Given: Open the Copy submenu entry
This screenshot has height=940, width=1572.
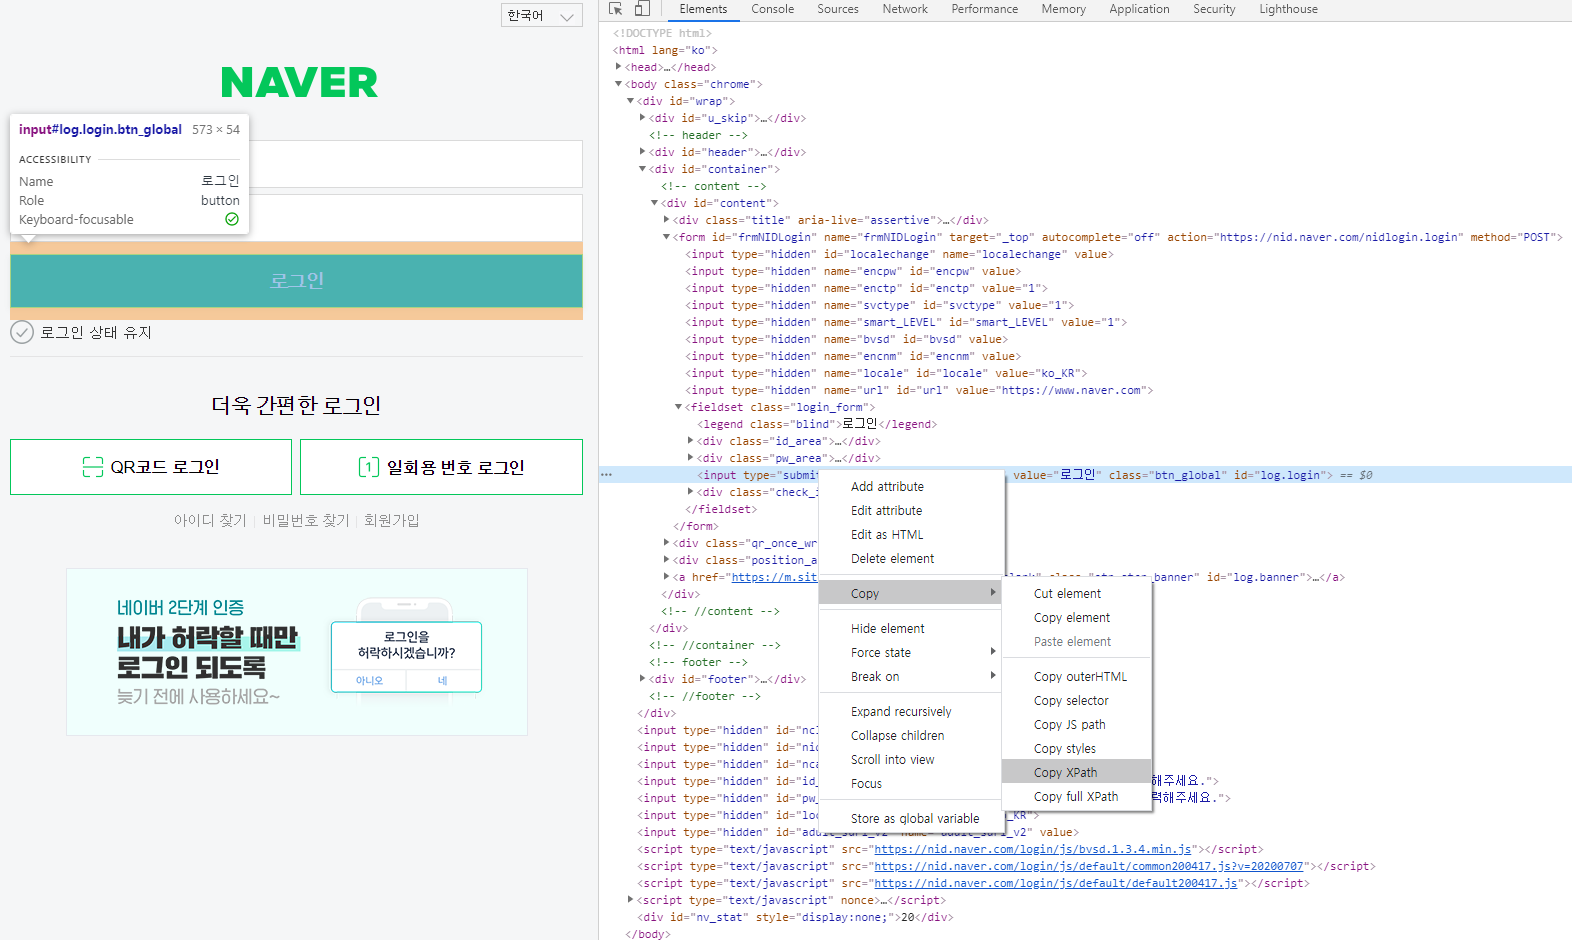Looking at the screenshot, I should 911,593.
